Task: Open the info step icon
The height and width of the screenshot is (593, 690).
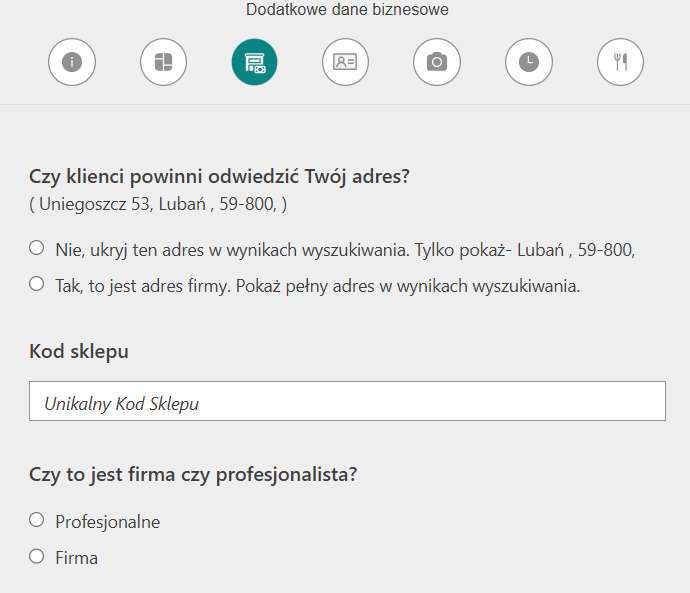Action: (x=72, y=62)
